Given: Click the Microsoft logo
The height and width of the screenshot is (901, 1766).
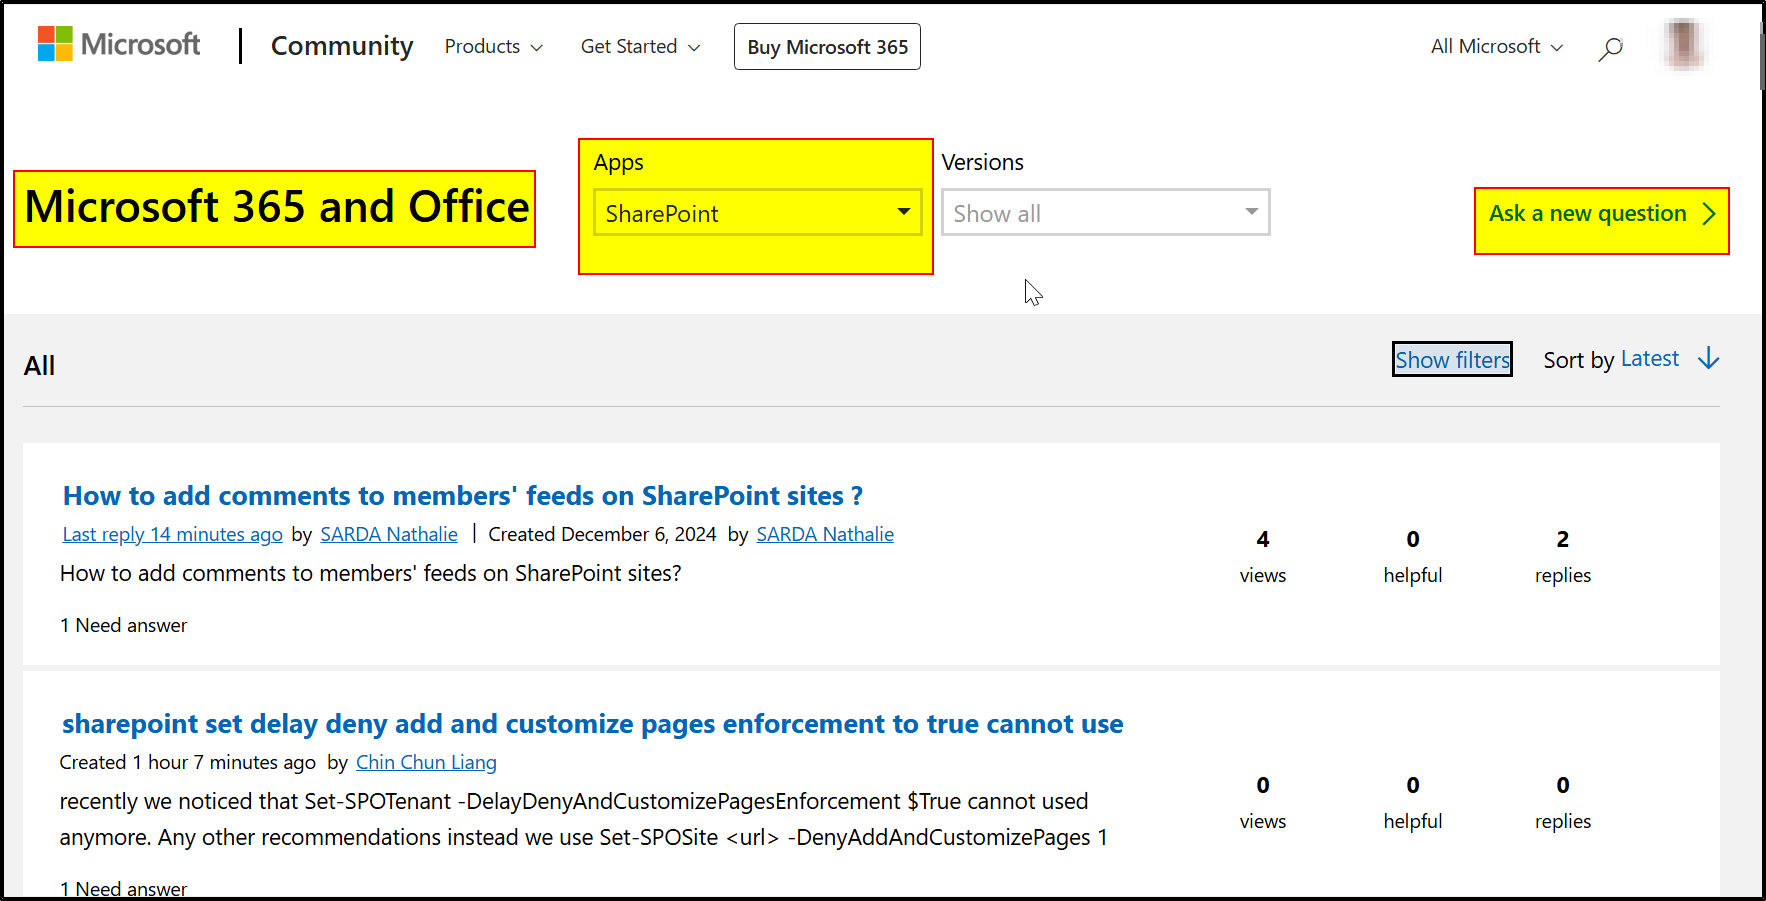Looking at the screenshot, I should pyautogui.click(x=118, y=45).
